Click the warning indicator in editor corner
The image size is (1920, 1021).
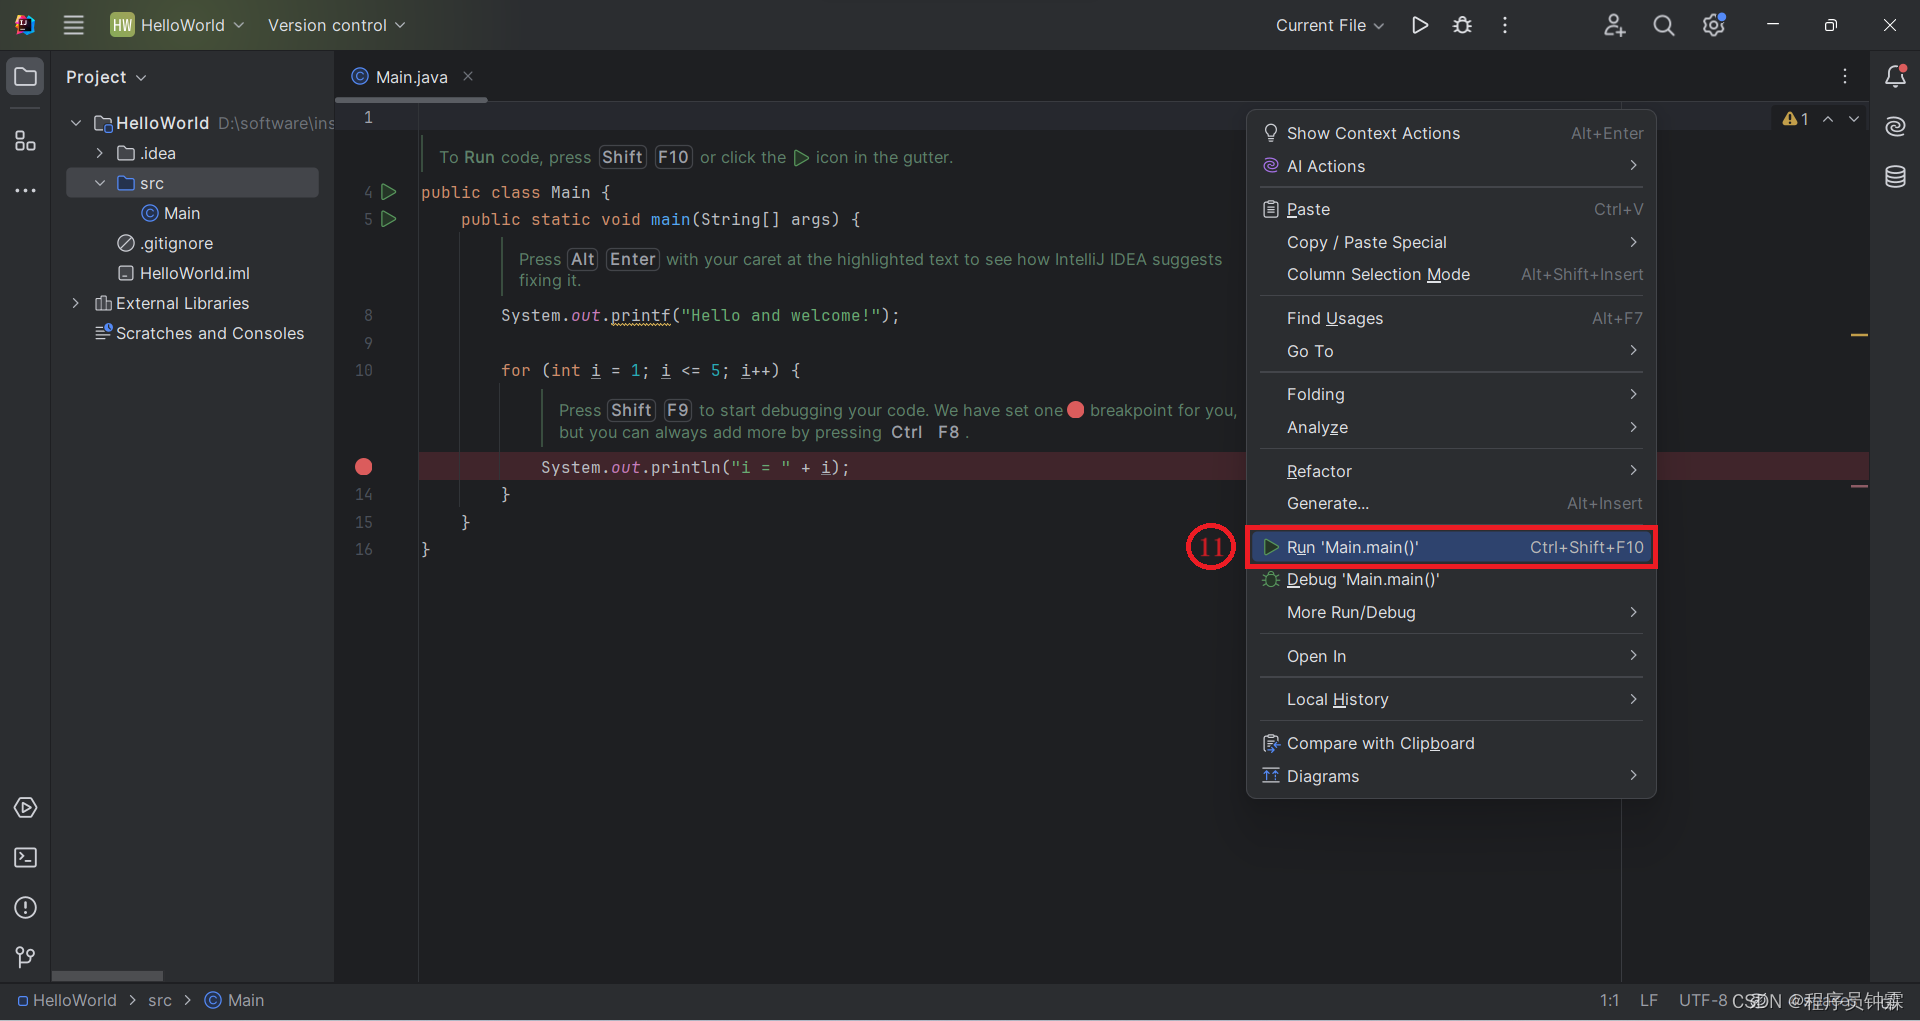pos(1796,119)
